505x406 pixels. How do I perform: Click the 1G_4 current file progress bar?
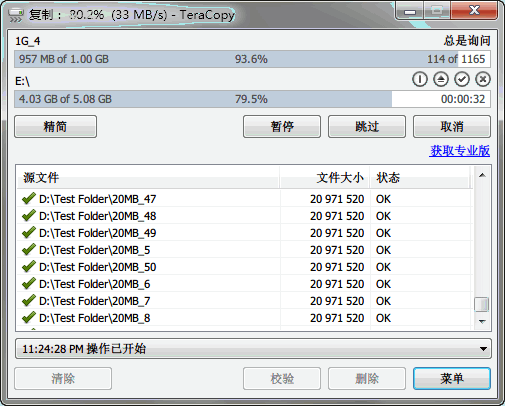click(x=252, y=59)
